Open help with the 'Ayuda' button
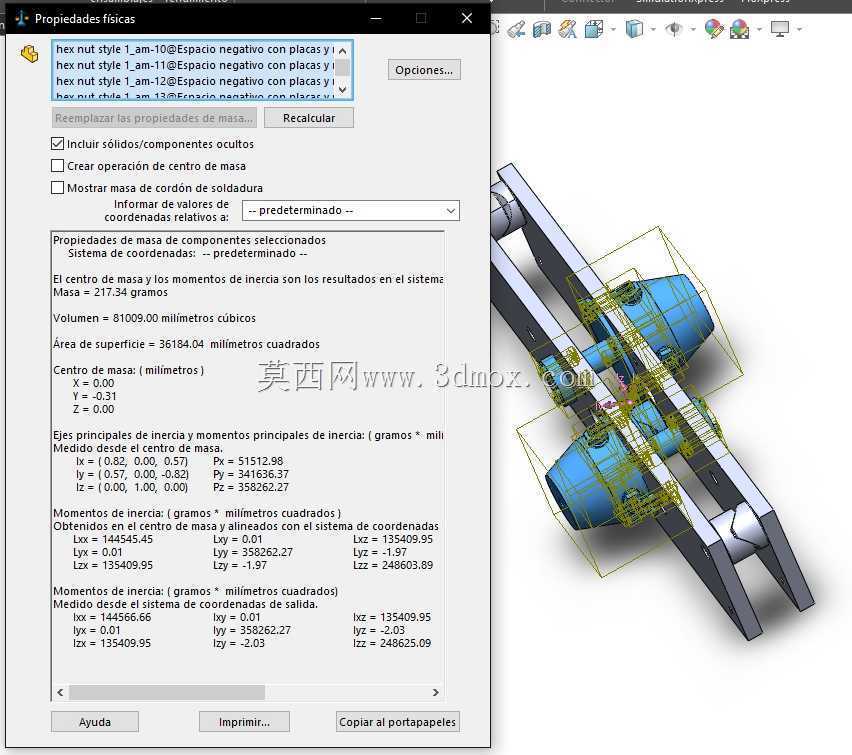Viewport: 852px width, 755px height. pyautogui.click(x=95, y=722)
